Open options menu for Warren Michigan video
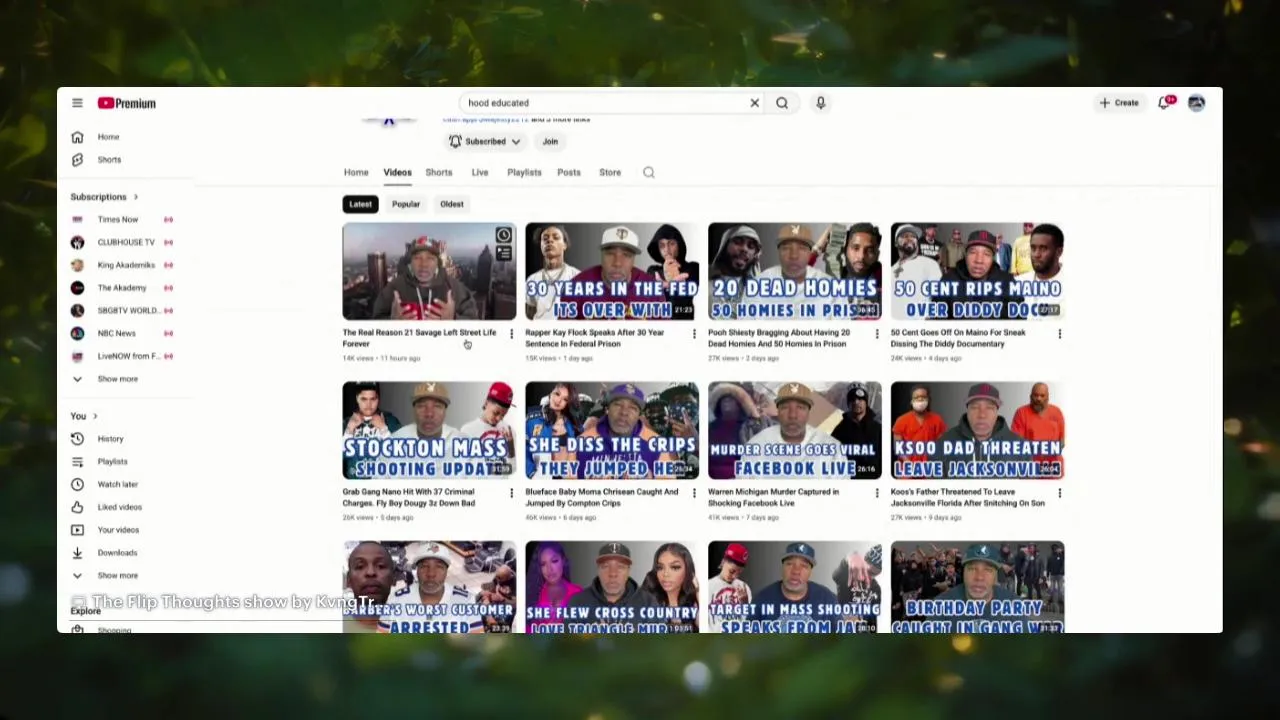This screenshot has width=1280, height=720. (x=877, y=493)
